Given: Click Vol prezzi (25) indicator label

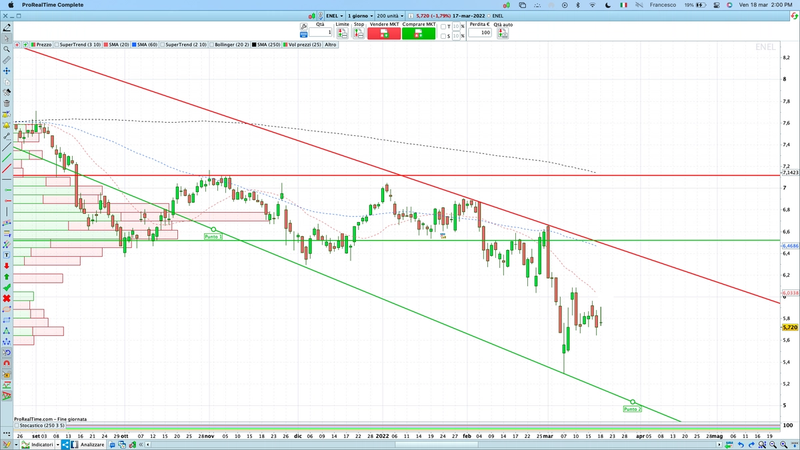Looking at the screenshot, I should tap(305, 45).
